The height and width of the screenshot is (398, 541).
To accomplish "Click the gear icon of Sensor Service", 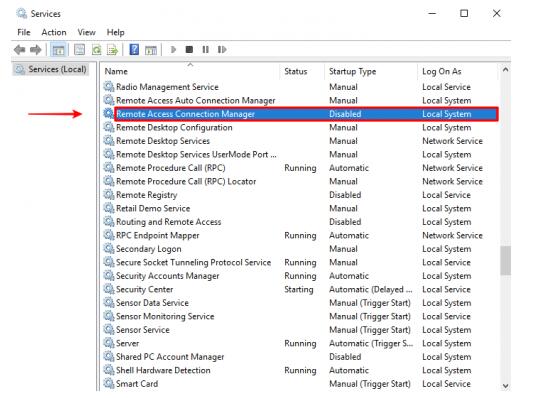I will 109,329.
